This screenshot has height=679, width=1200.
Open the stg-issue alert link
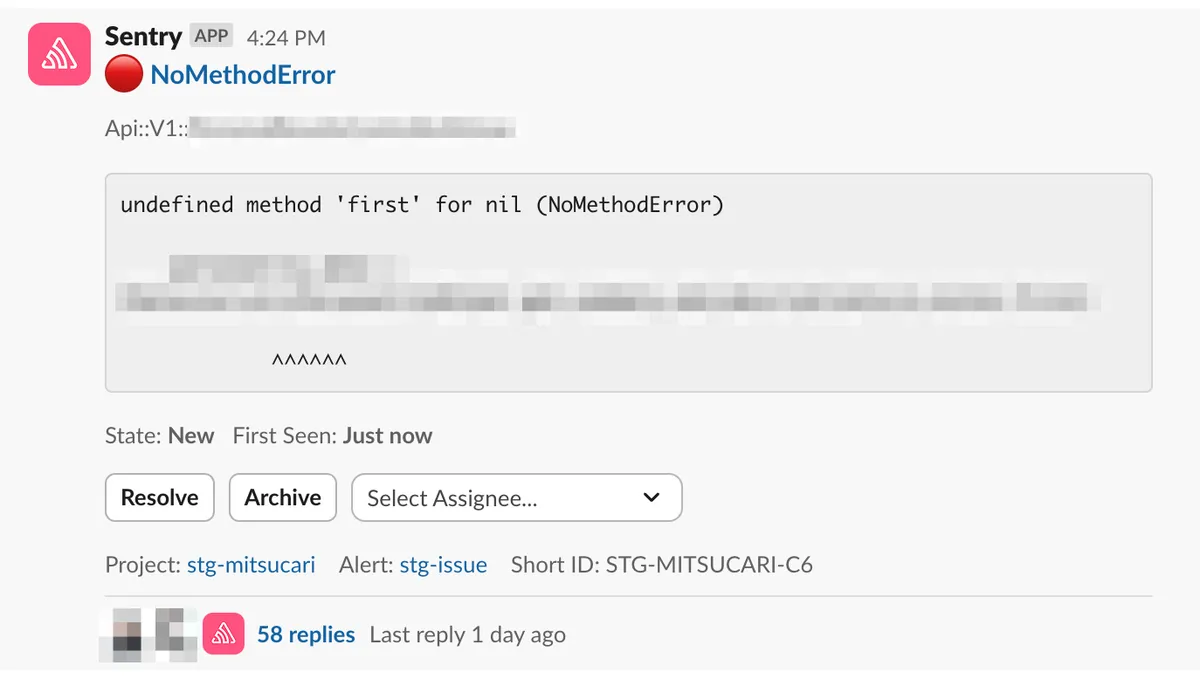coord(443,565)
